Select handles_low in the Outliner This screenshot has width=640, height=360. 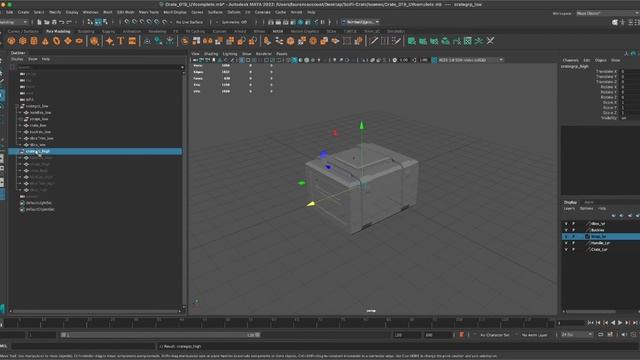[40, 113]
